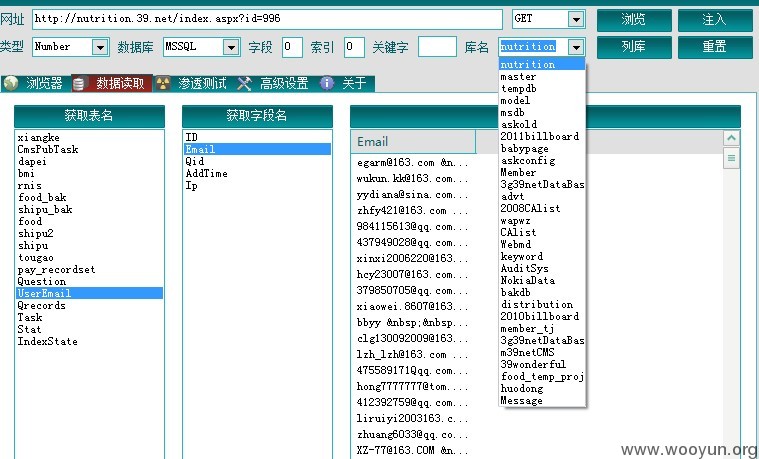Select askold database option
This screenshot has width=759, height=459.
[542, 124]
